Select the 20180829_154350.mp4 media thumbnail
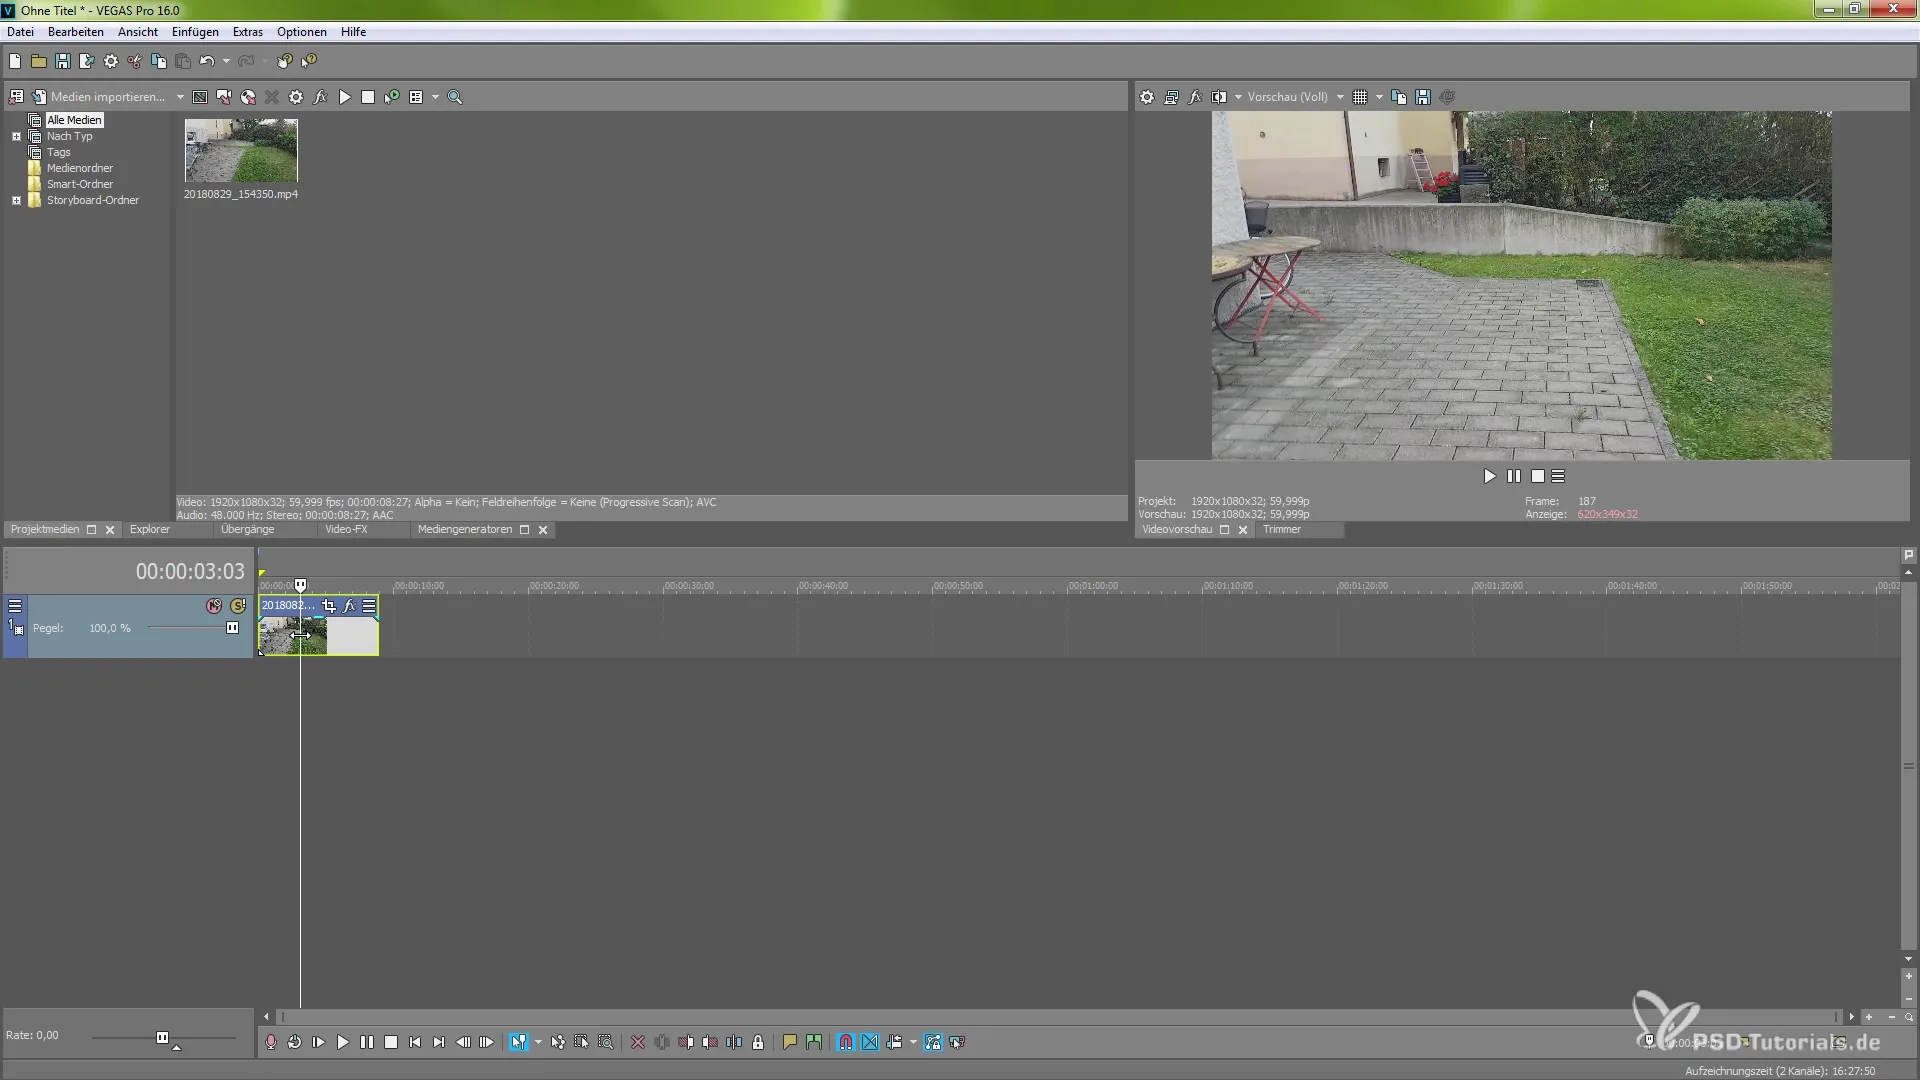Image resolution: width=1920 pixels, height=1080 pixels. pyautogui.click(x=241, y=150)
